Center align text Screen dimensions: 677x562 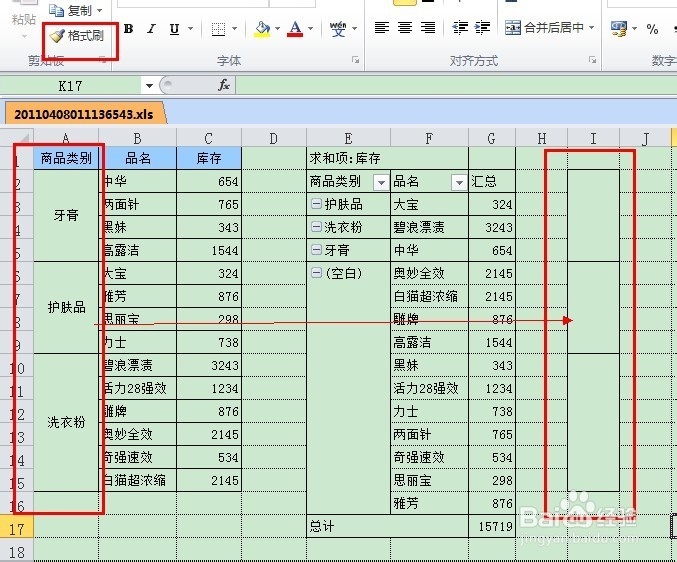[x=405, y=28]
